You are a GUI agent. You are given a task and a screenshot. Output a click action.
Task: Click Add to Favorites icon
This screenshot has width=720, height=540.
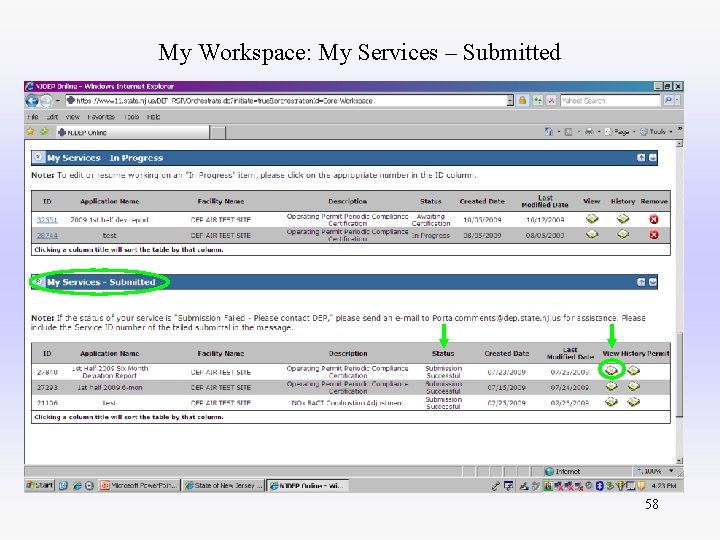pos(44,132)
